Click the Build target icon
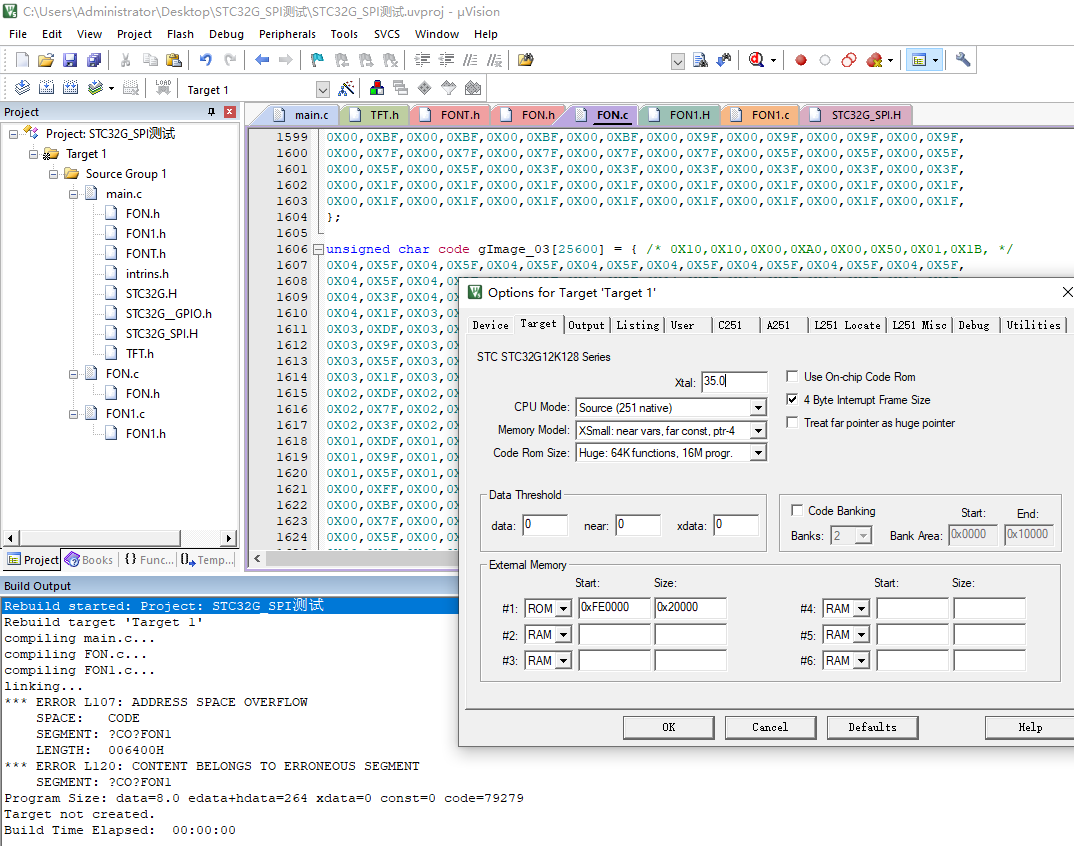The height and width of the screenshot is (846, 1074). pos(47,88)
